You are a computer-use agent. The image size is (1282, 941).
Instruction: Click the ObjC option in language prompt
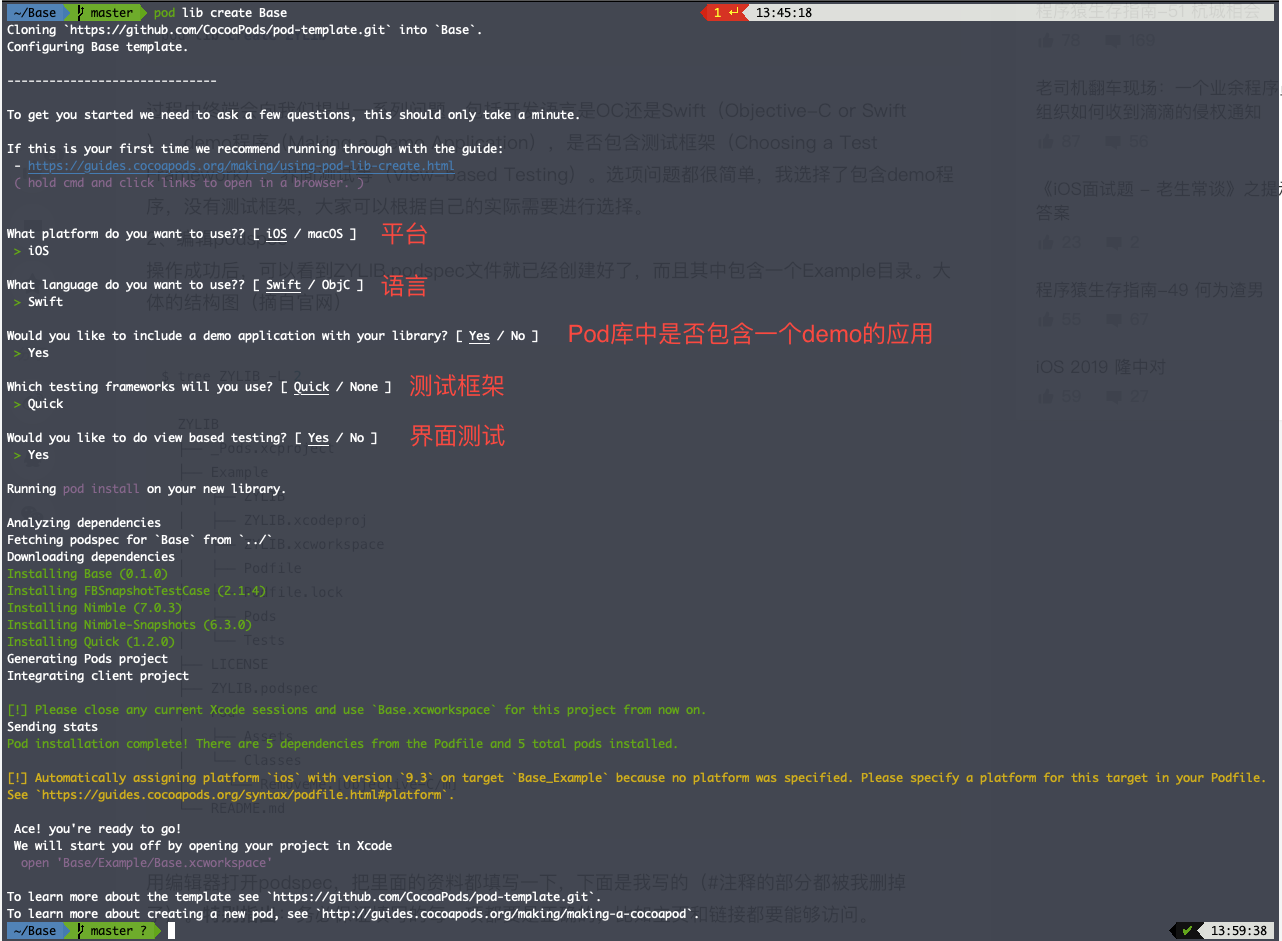point(336,285)
